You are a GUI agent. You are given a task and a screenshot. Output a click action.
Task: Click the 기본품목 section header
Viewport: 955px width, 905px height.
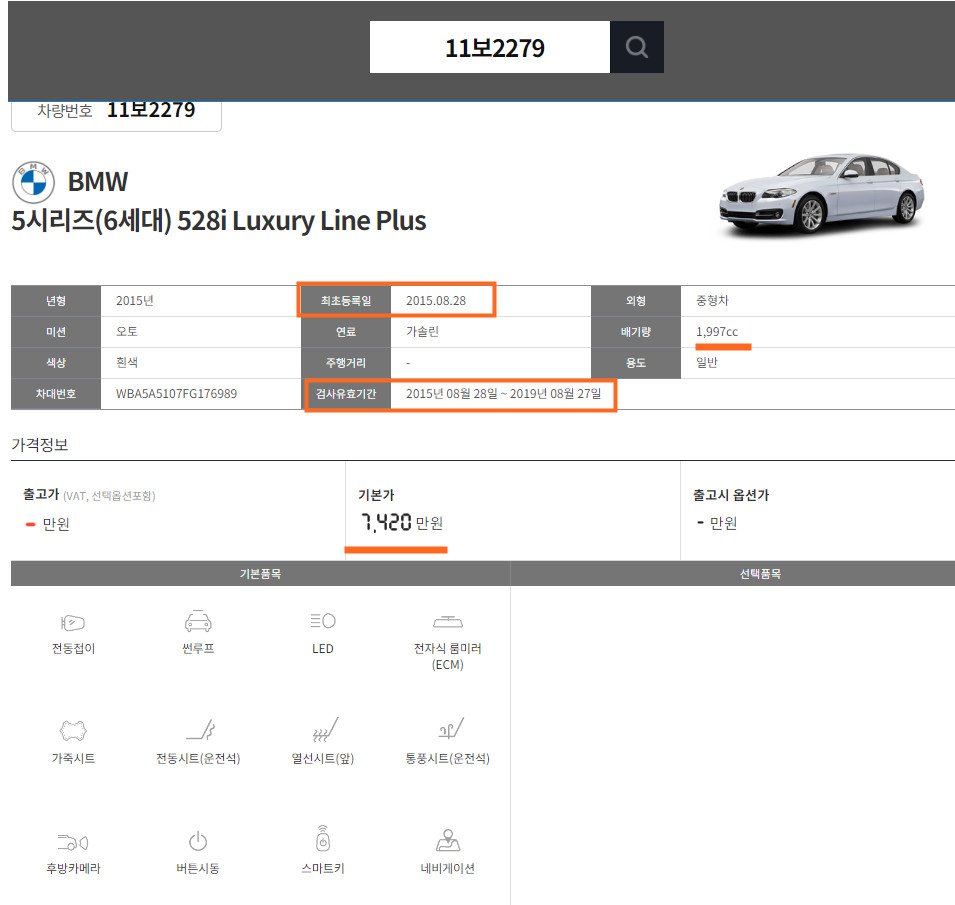point(260,574)
